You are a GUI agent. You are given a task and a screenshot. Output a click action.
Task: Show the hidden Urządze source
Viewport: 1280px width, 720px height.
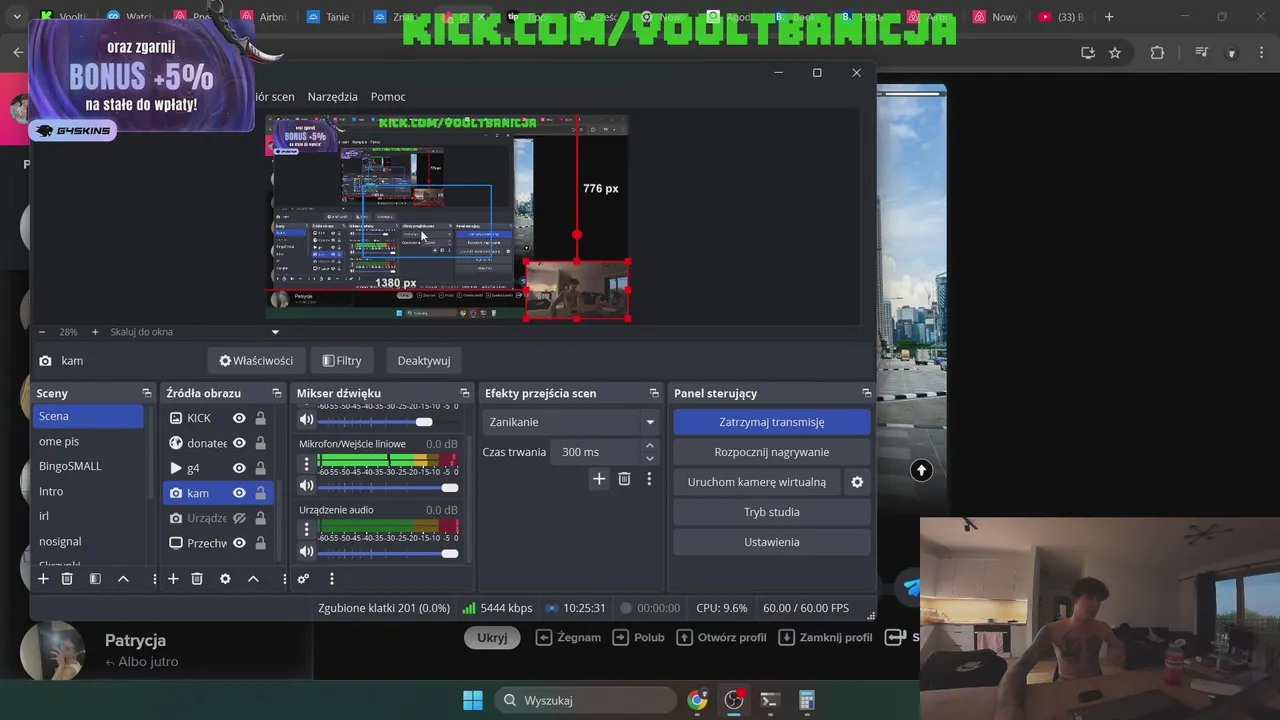click(x=239, y=518)
